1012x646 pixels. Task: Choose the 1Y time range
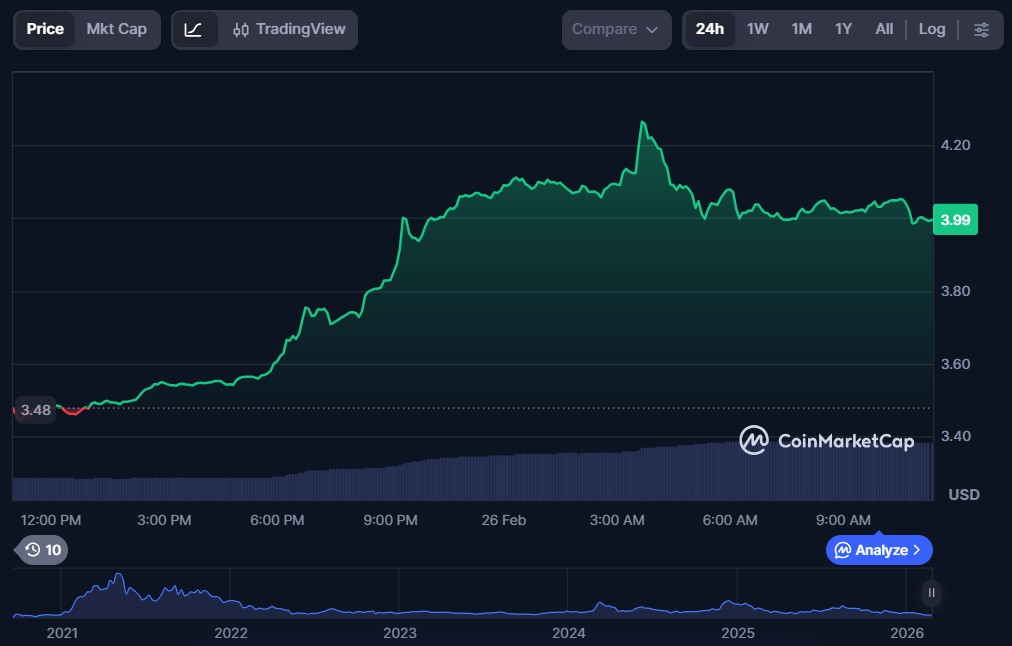point(843,30)
